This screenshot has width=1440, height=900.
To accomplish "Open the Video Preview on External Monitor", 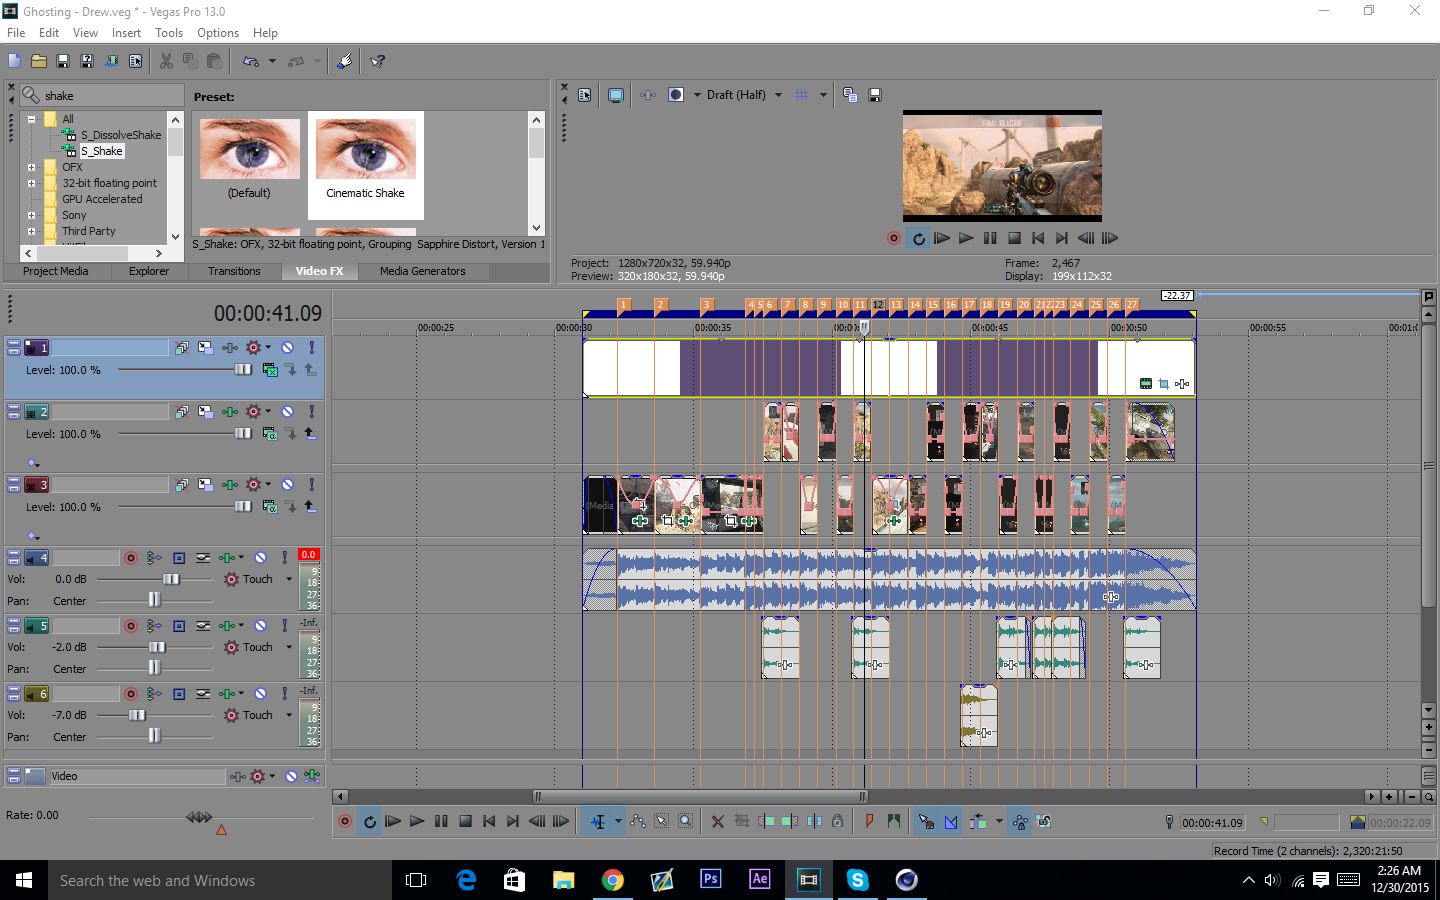I will pyautogui.click(x=616, y=95).
